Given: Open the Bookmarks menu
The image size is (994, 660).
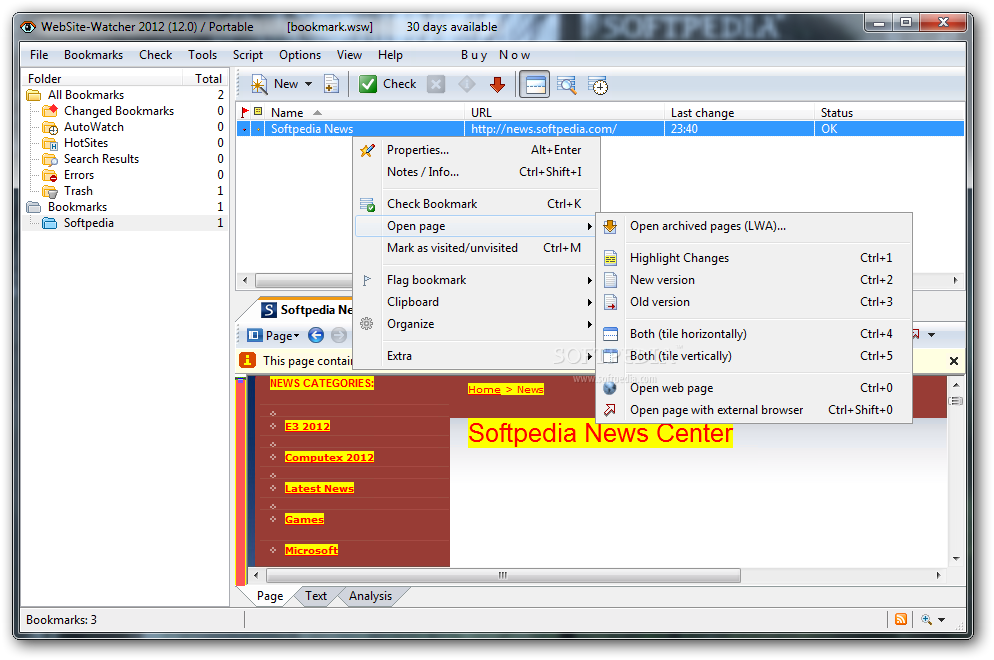Looking at the screenshot, I should point(93,55).
